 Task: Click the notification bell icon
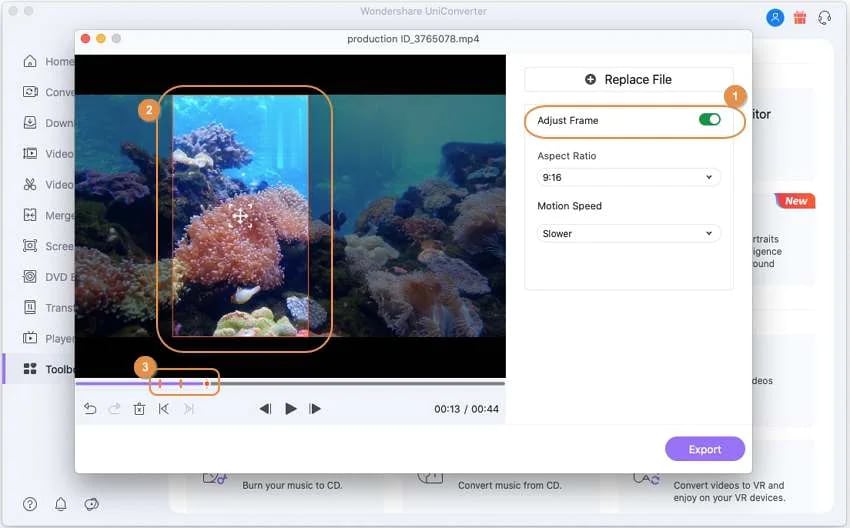61,504
